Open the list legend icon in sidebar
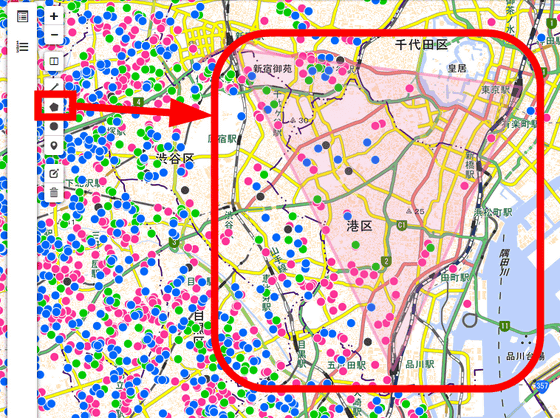560x418 pixels. pos(22,46)
